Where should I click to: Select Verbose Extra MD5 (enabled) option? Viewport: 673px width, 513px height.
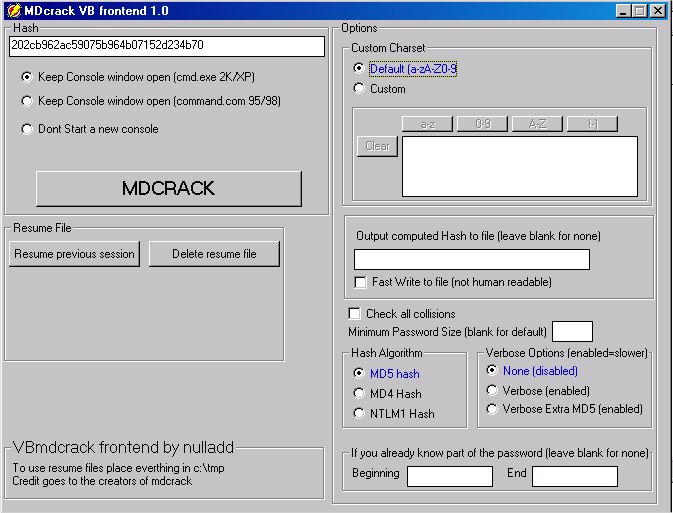(x=492, y=409)
